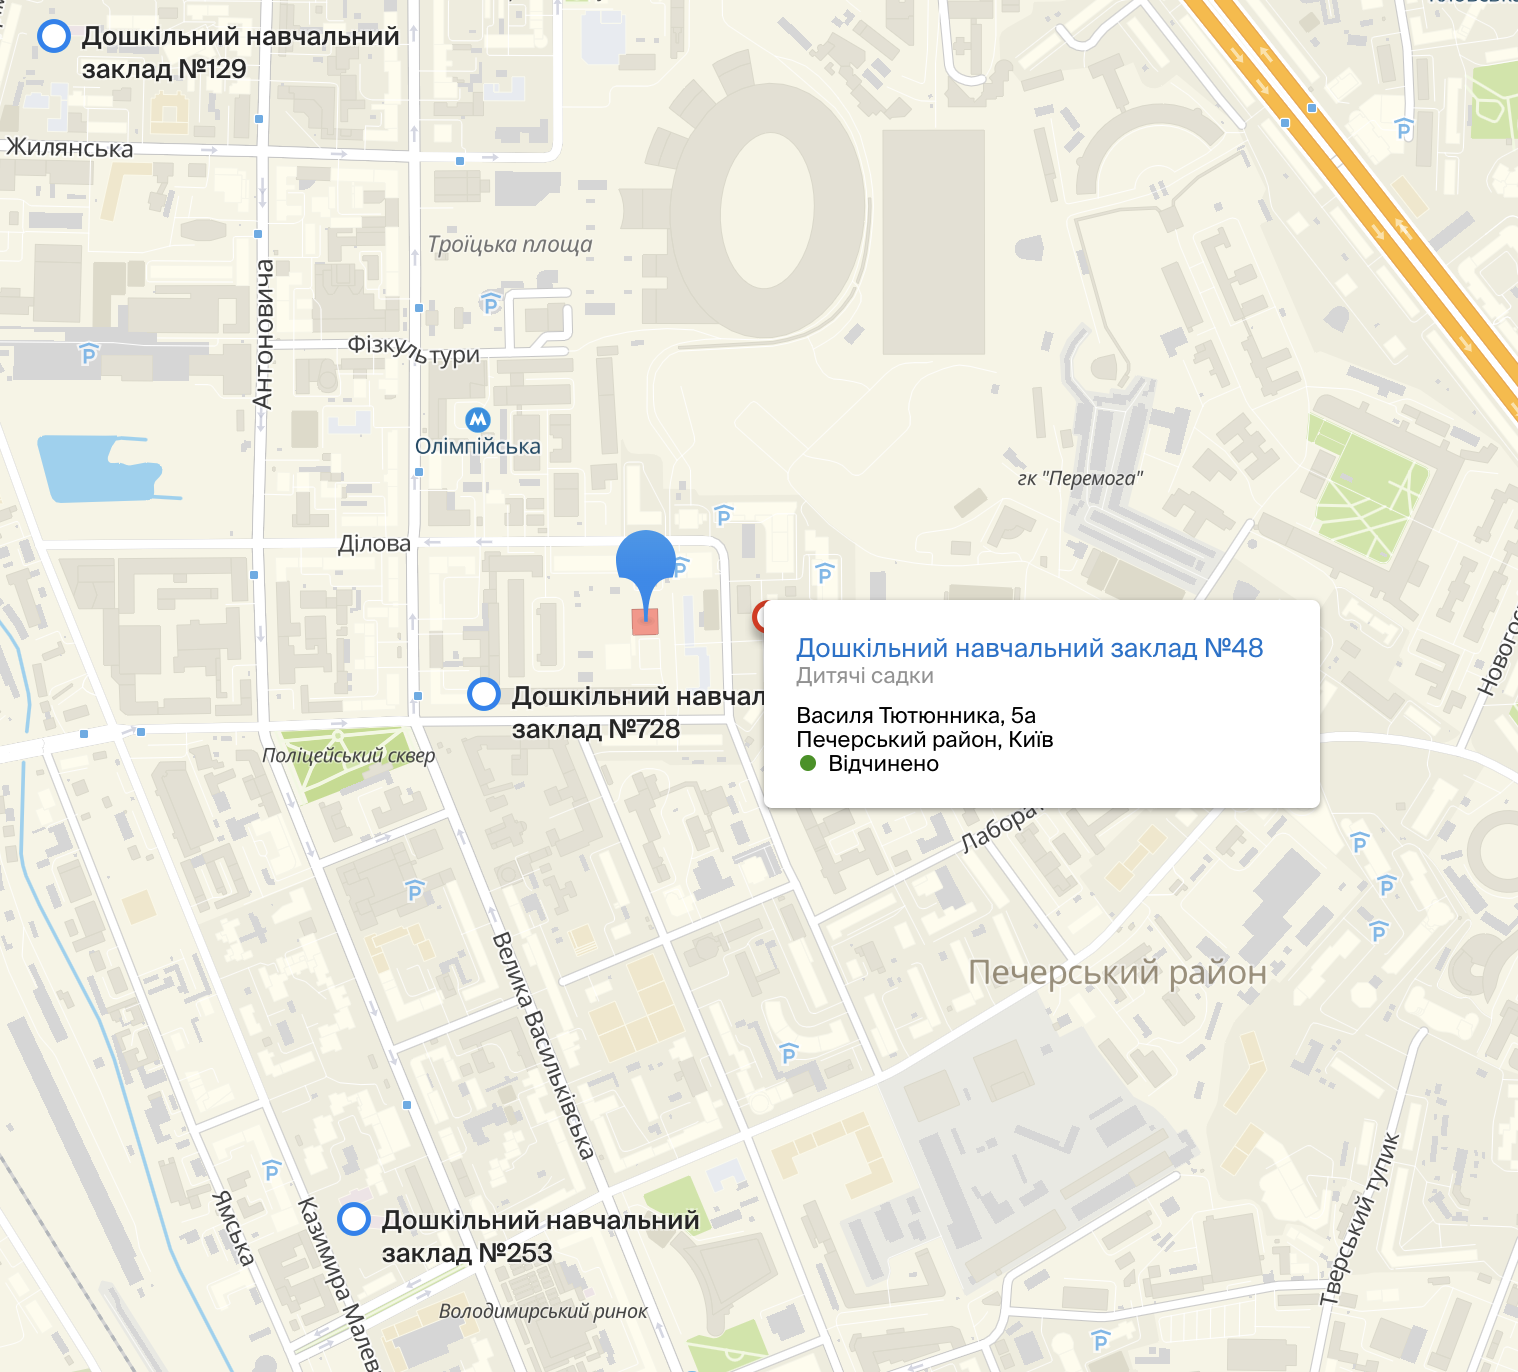1518x1372 pixels.
Task: Click the circle marker for заклад №253
Action: (354, 1219)
